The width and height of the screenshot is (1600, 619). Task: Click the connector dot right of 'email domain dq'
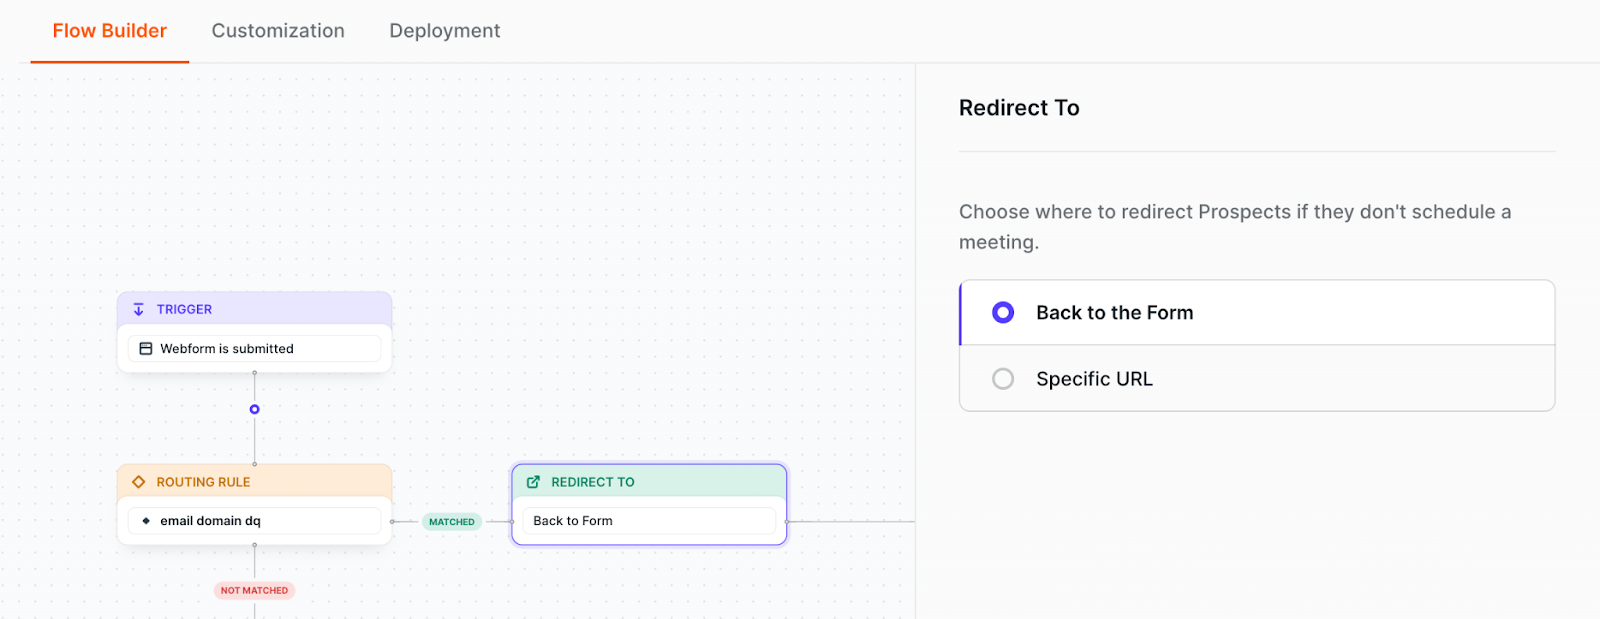392,521
